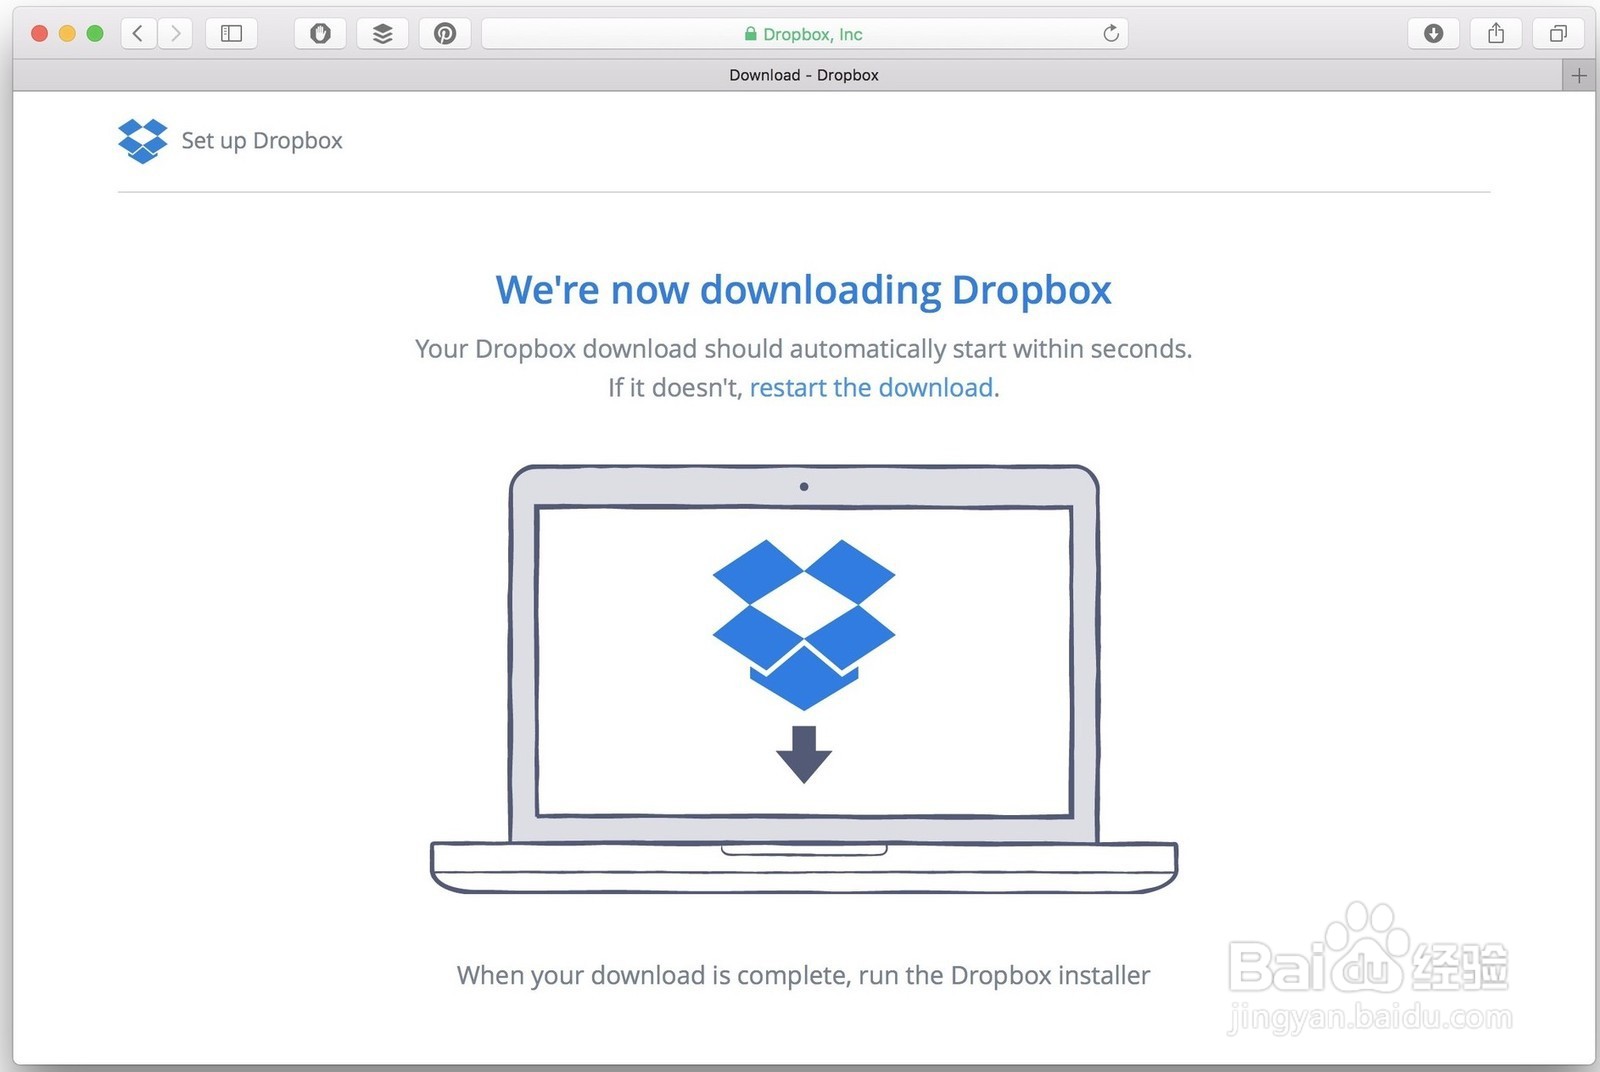This screenshot has width=1600, height=1072.
Task: Add a new tab with plus button
Action: pos(1579,75)
